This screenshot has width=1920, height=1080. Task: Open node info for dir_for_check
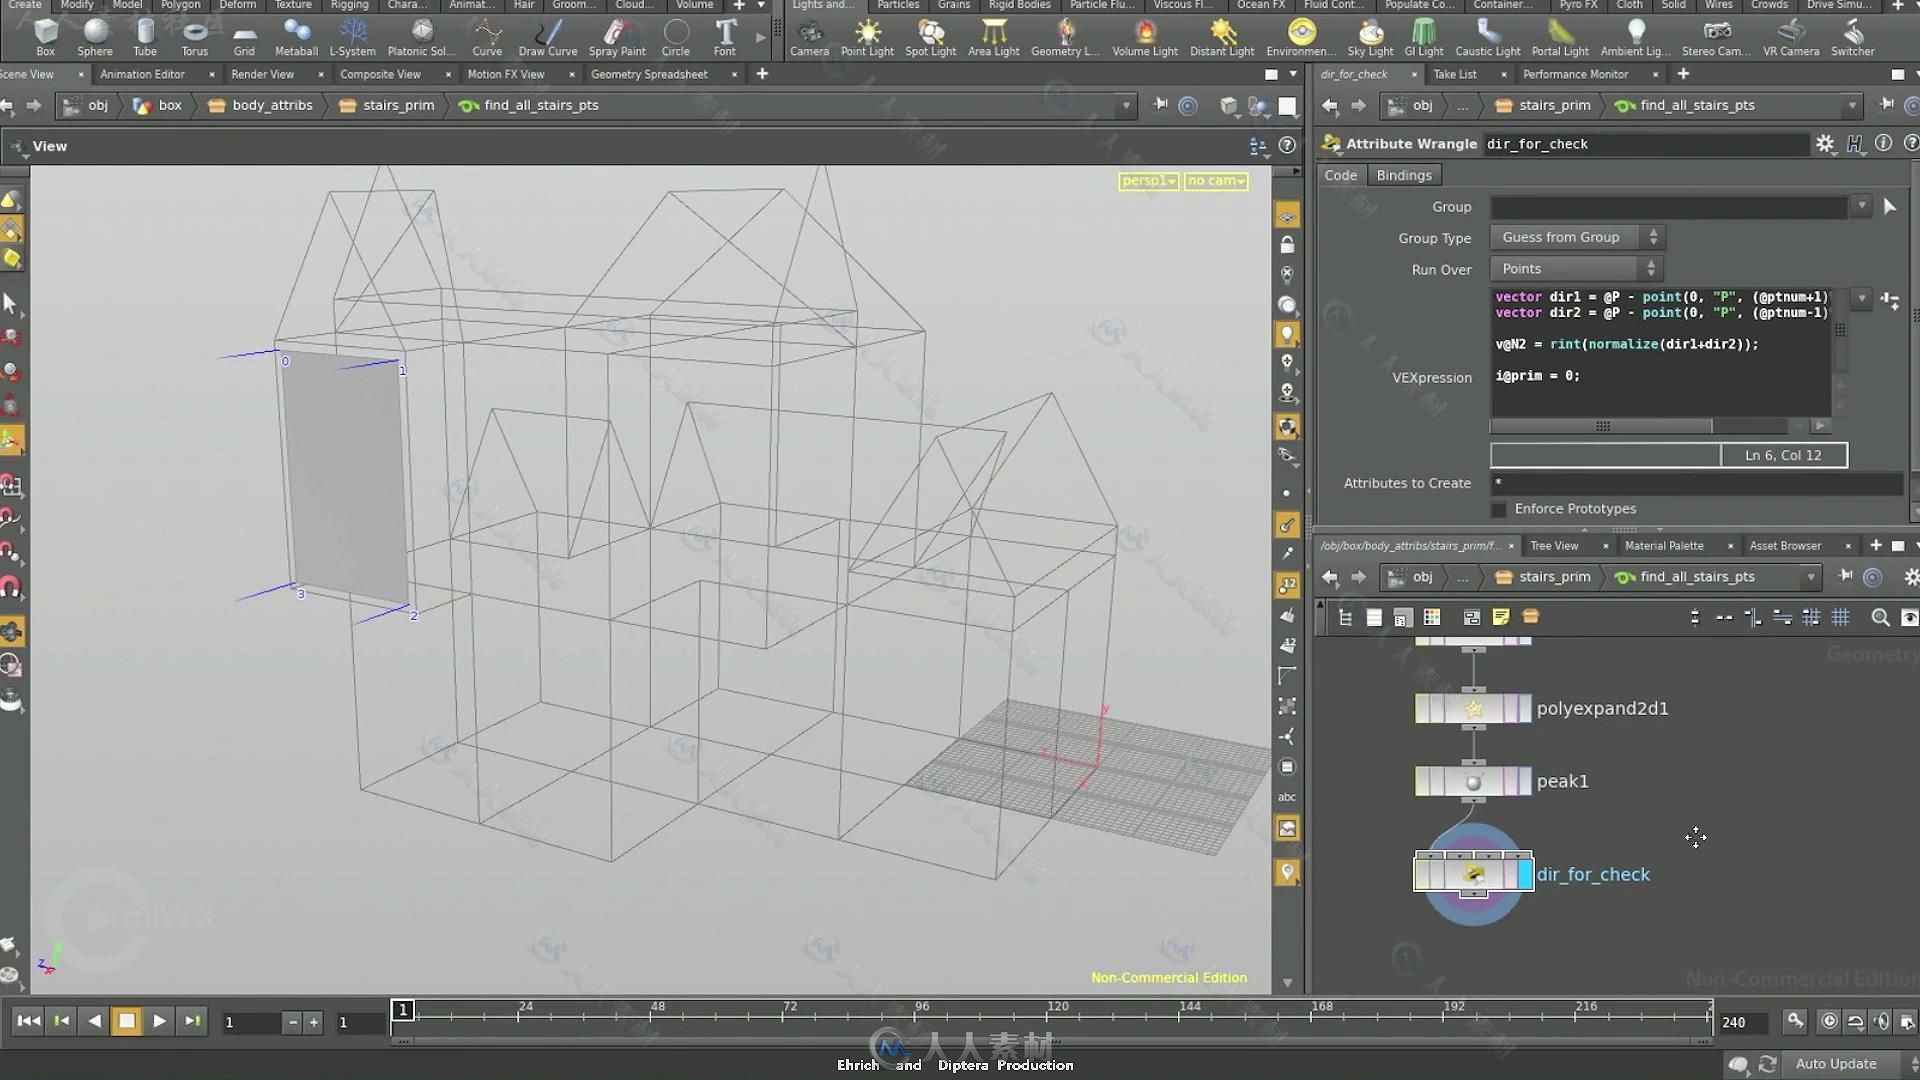point(1883,143)
